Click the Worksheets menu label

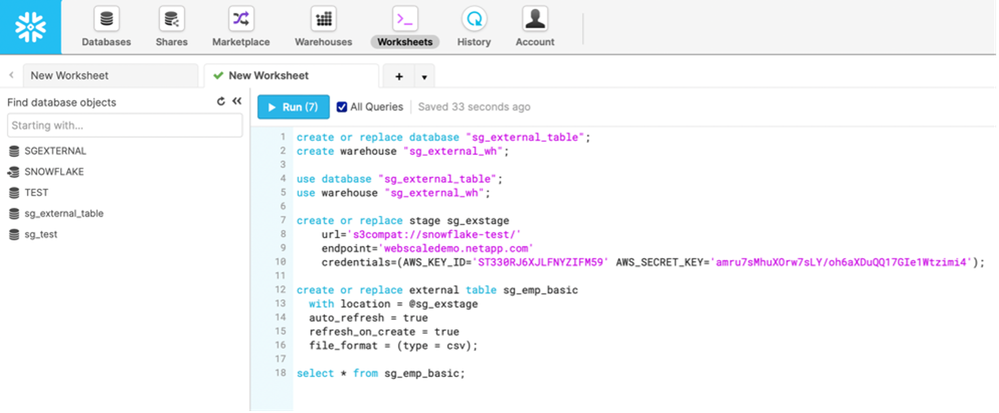point(405,42)
